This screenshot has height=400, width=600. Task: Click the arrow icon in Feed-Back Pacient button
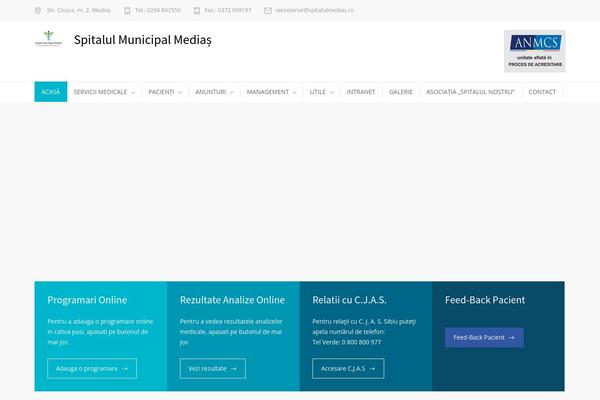[512, 338]
